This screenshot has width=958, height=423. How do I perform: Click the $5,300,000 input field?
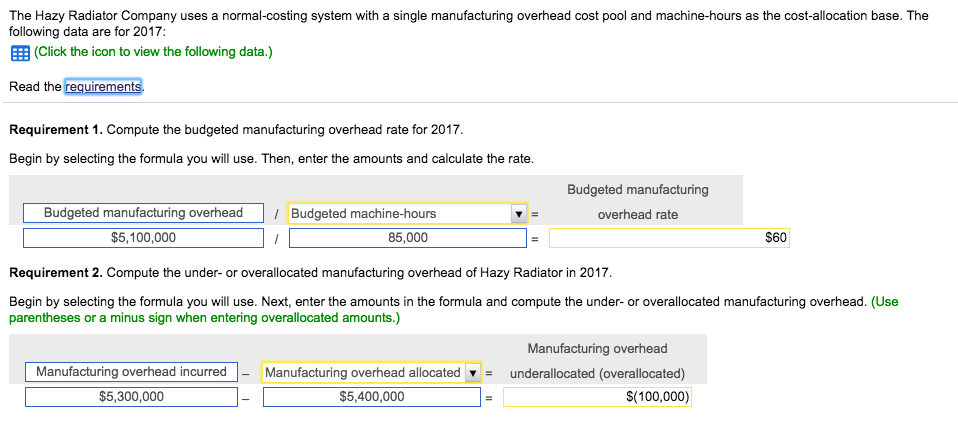[x=131, y=397]
